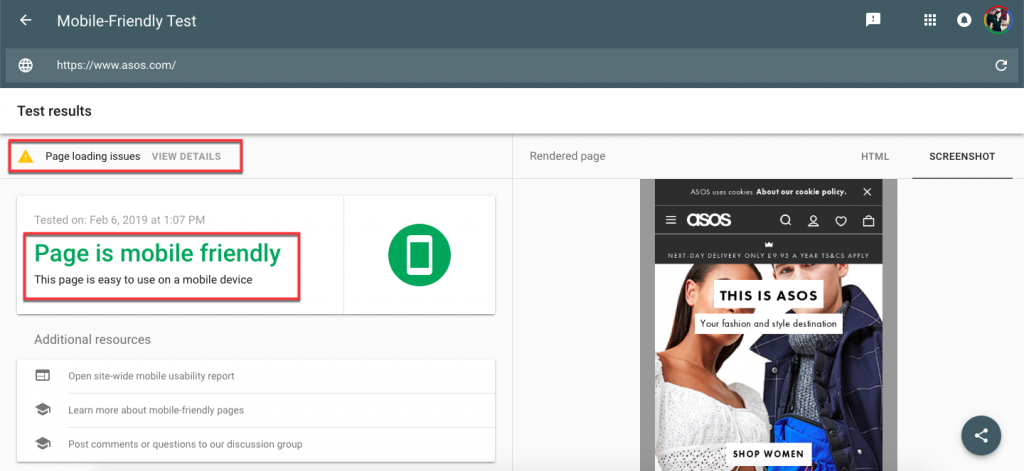
Task: Close the ASOS cookie banner
Action: click(x=867, y=192)
